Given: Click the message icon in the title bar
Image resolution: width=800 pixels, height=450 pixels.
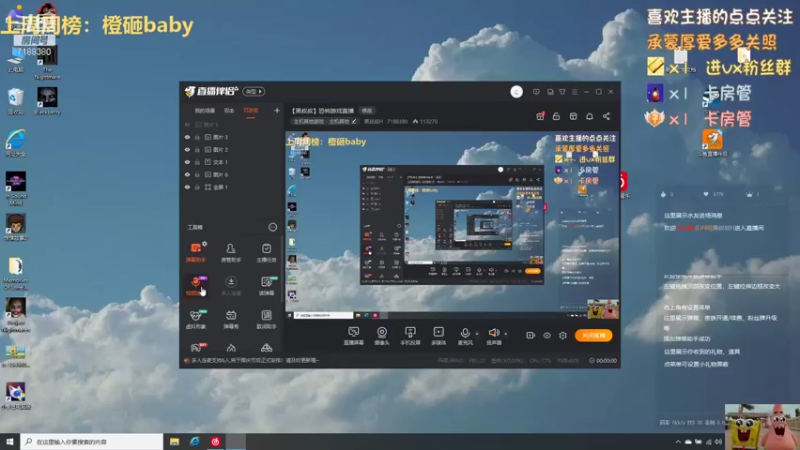Looking at the screenshot, I should (x=536, y=92).
